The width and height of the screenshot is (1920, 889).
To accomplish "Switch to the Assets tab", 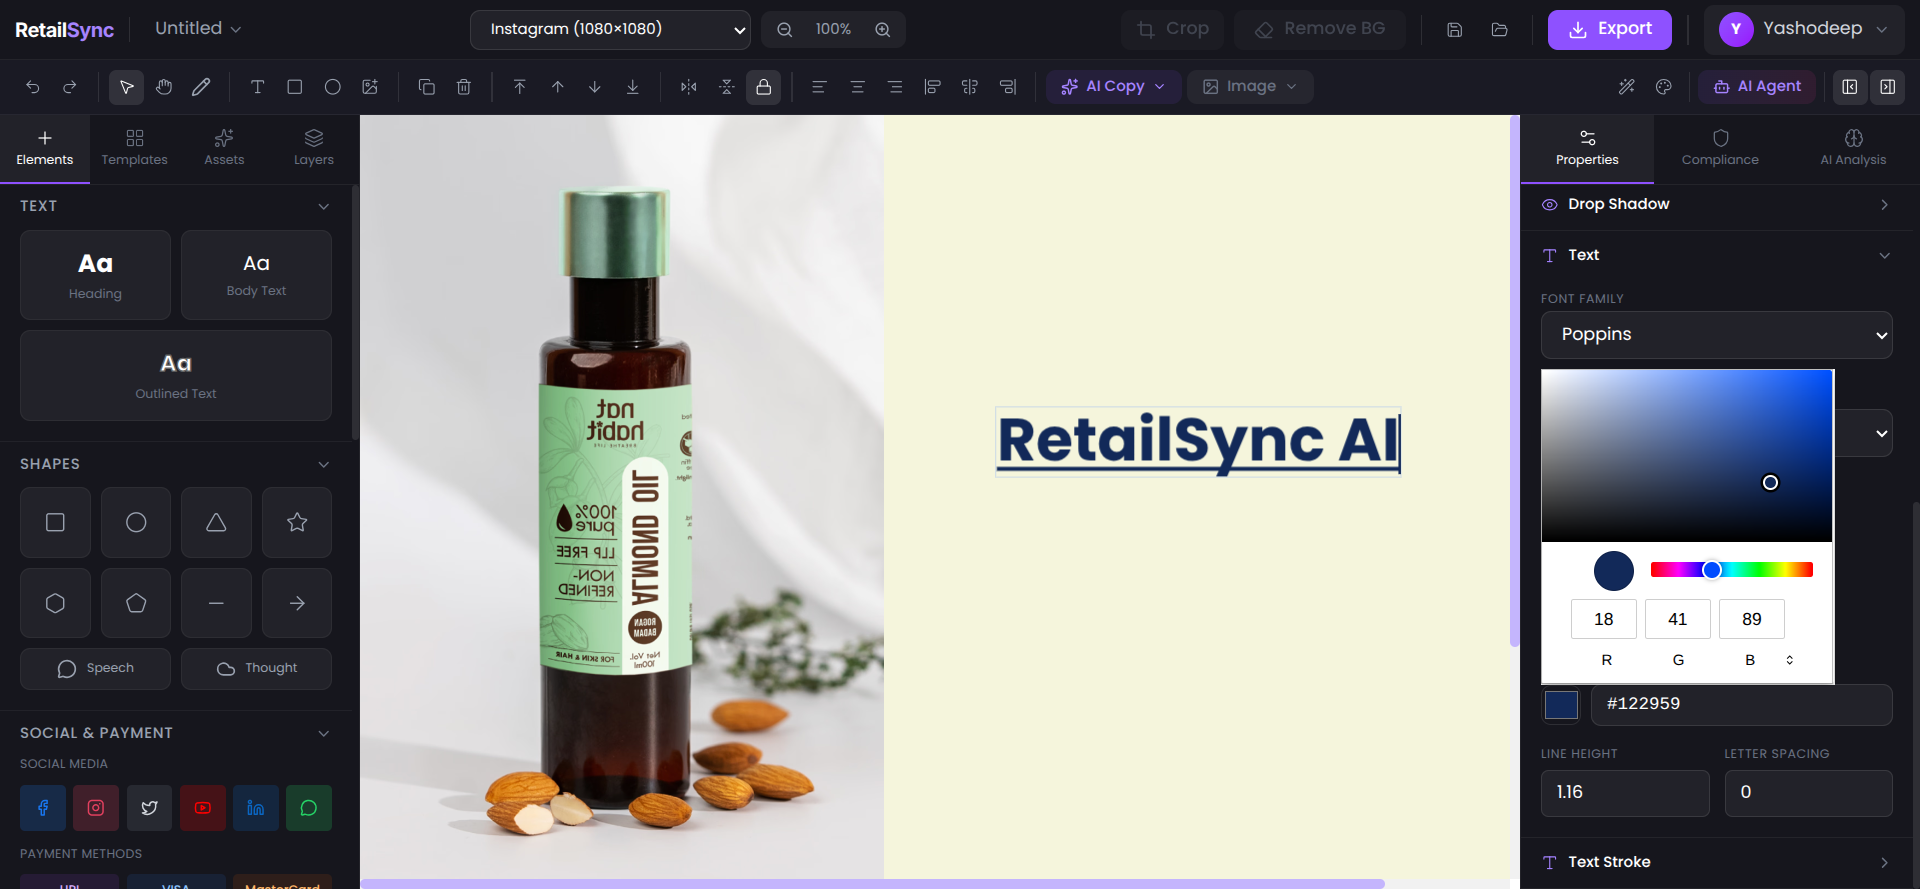I will tap(224, 149).
